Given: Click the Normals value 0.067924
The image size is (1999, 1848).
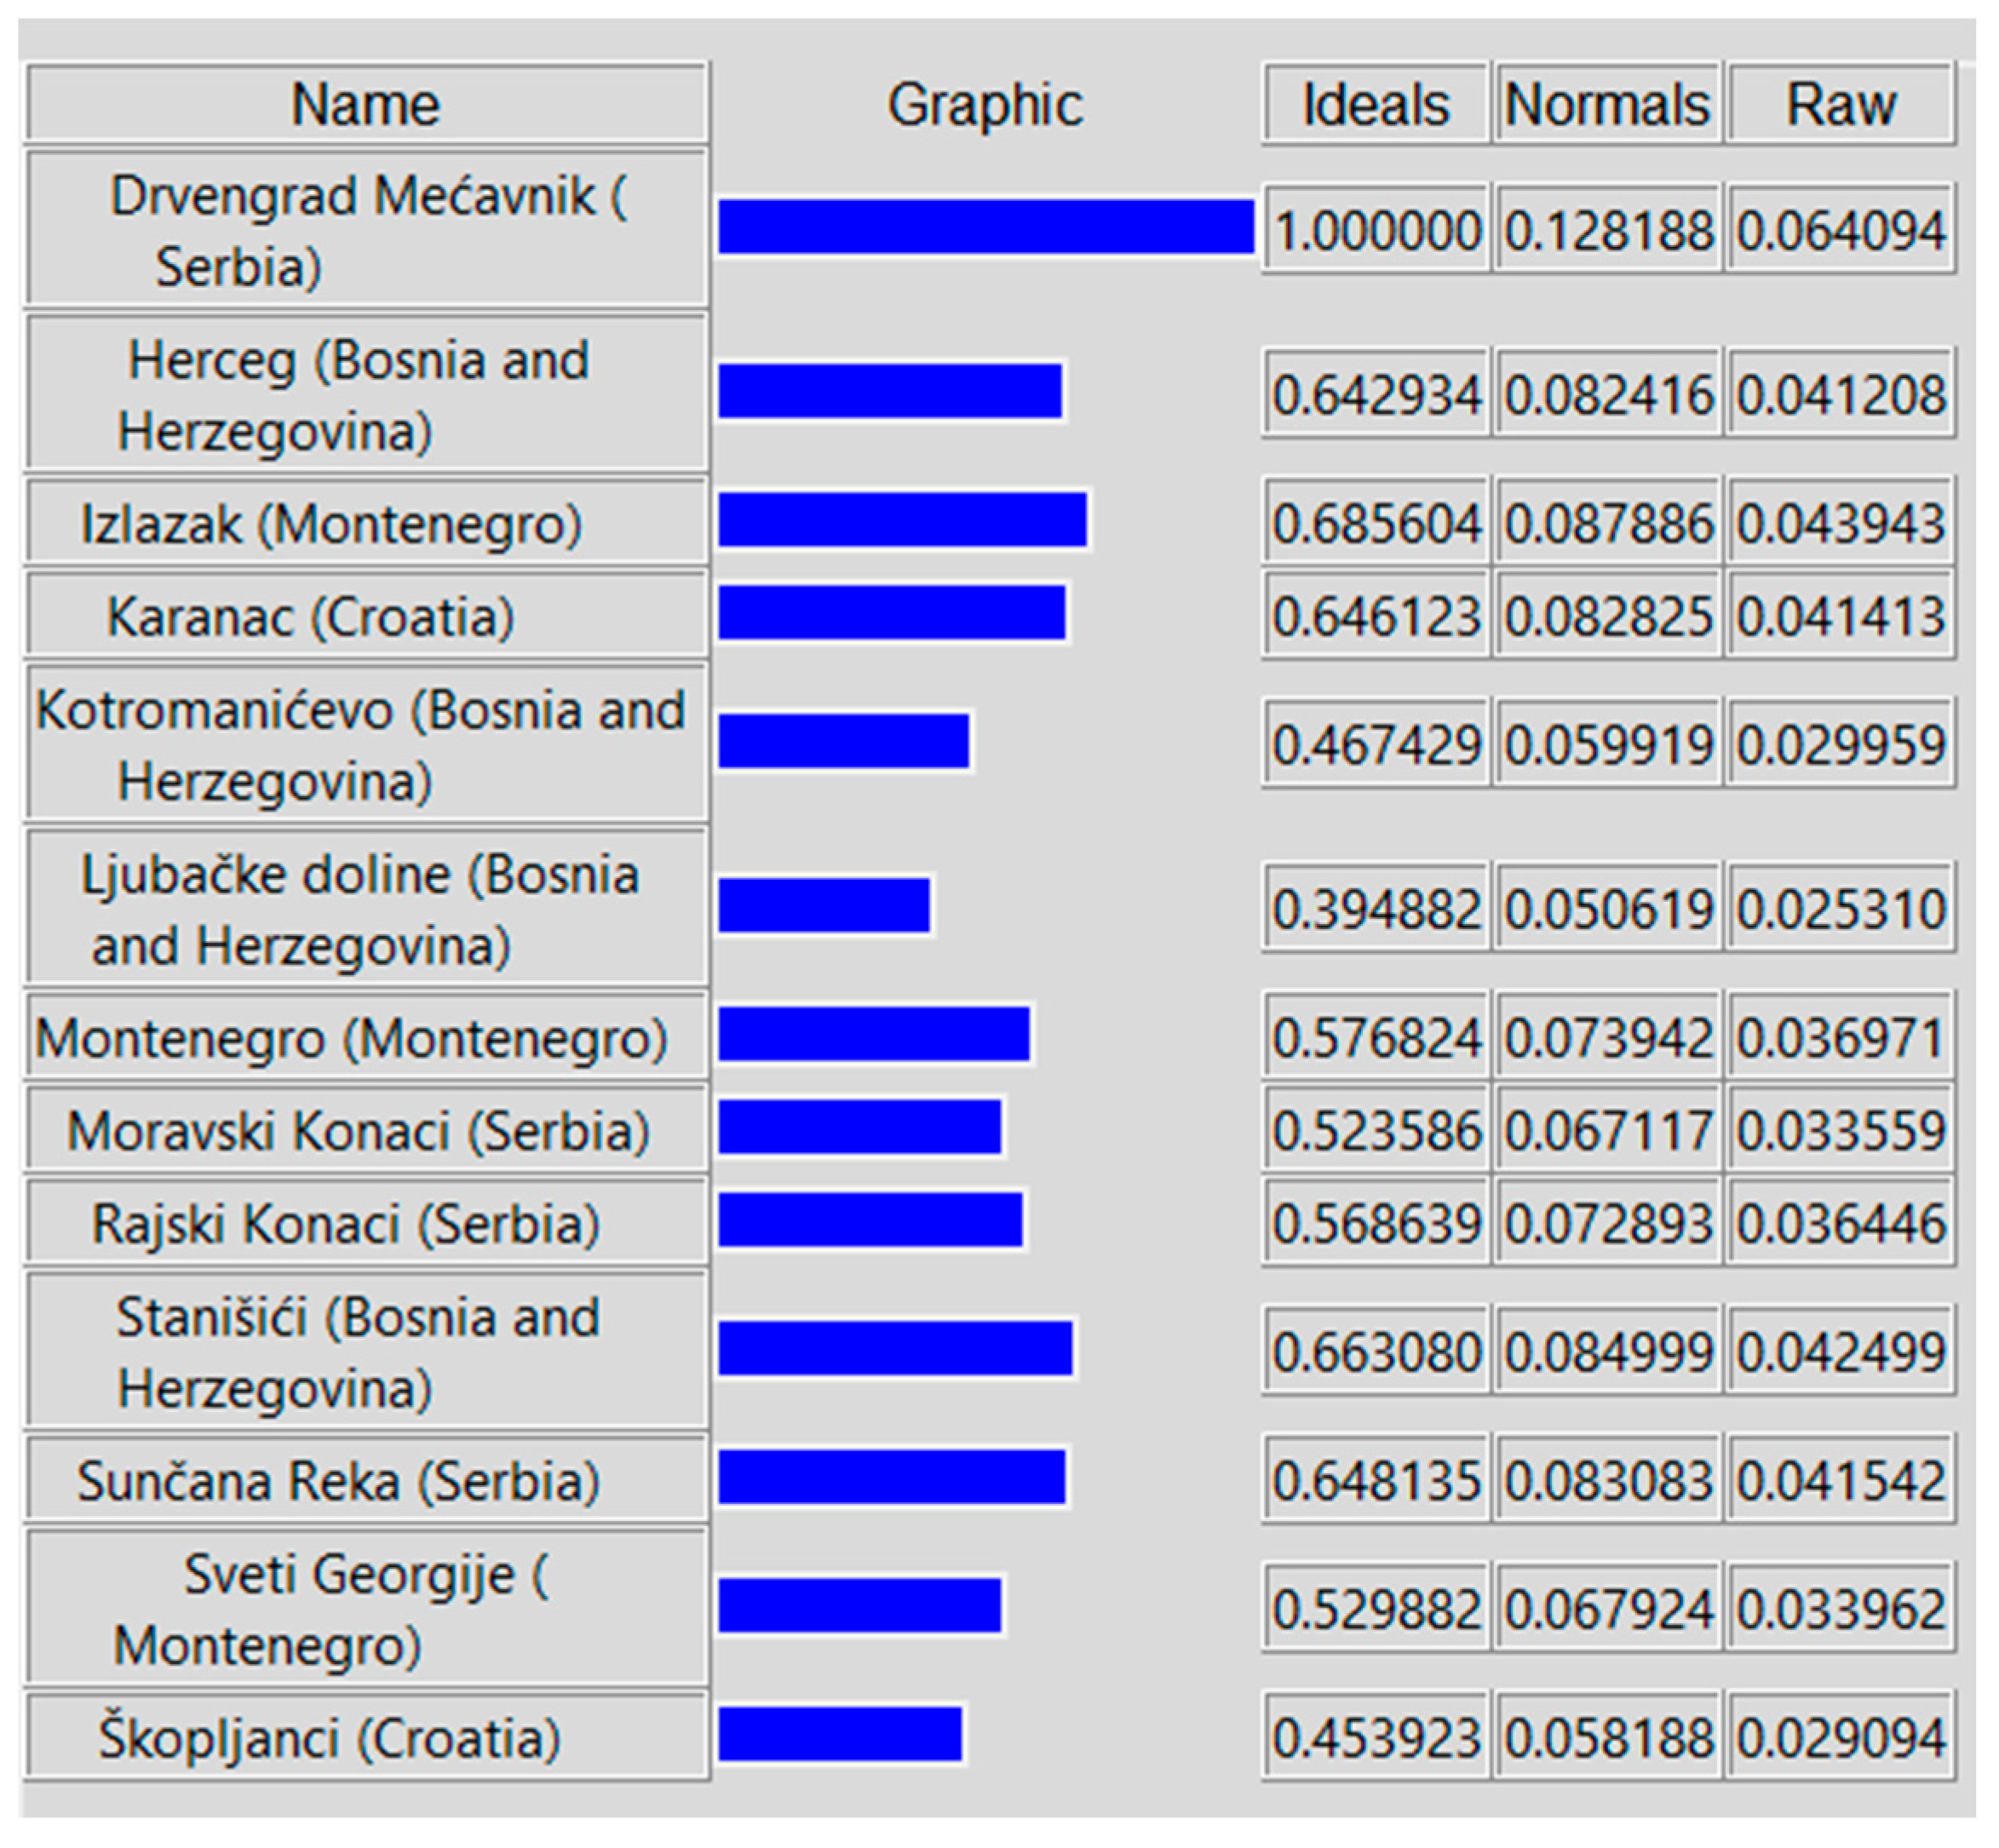Looking at the screenshot, I should [1607, 1609].
